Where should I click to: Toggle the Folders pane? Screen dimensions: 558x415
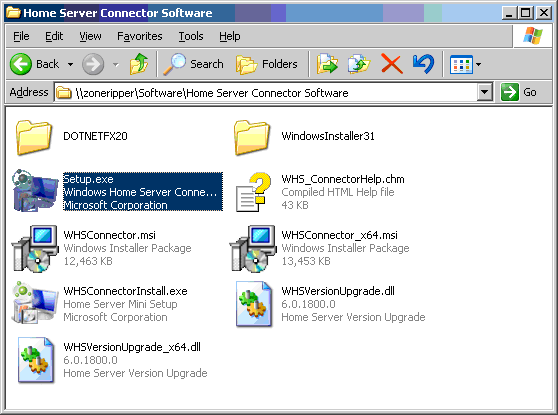(x=267, y=64)
